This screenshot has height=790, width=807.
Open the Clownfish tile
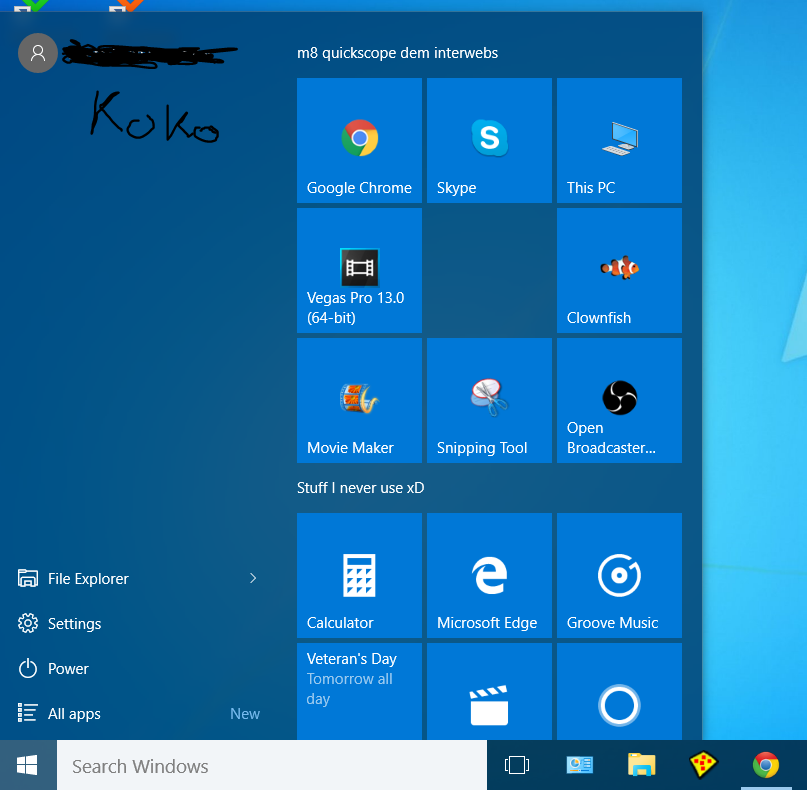click(x=619, y=270)
